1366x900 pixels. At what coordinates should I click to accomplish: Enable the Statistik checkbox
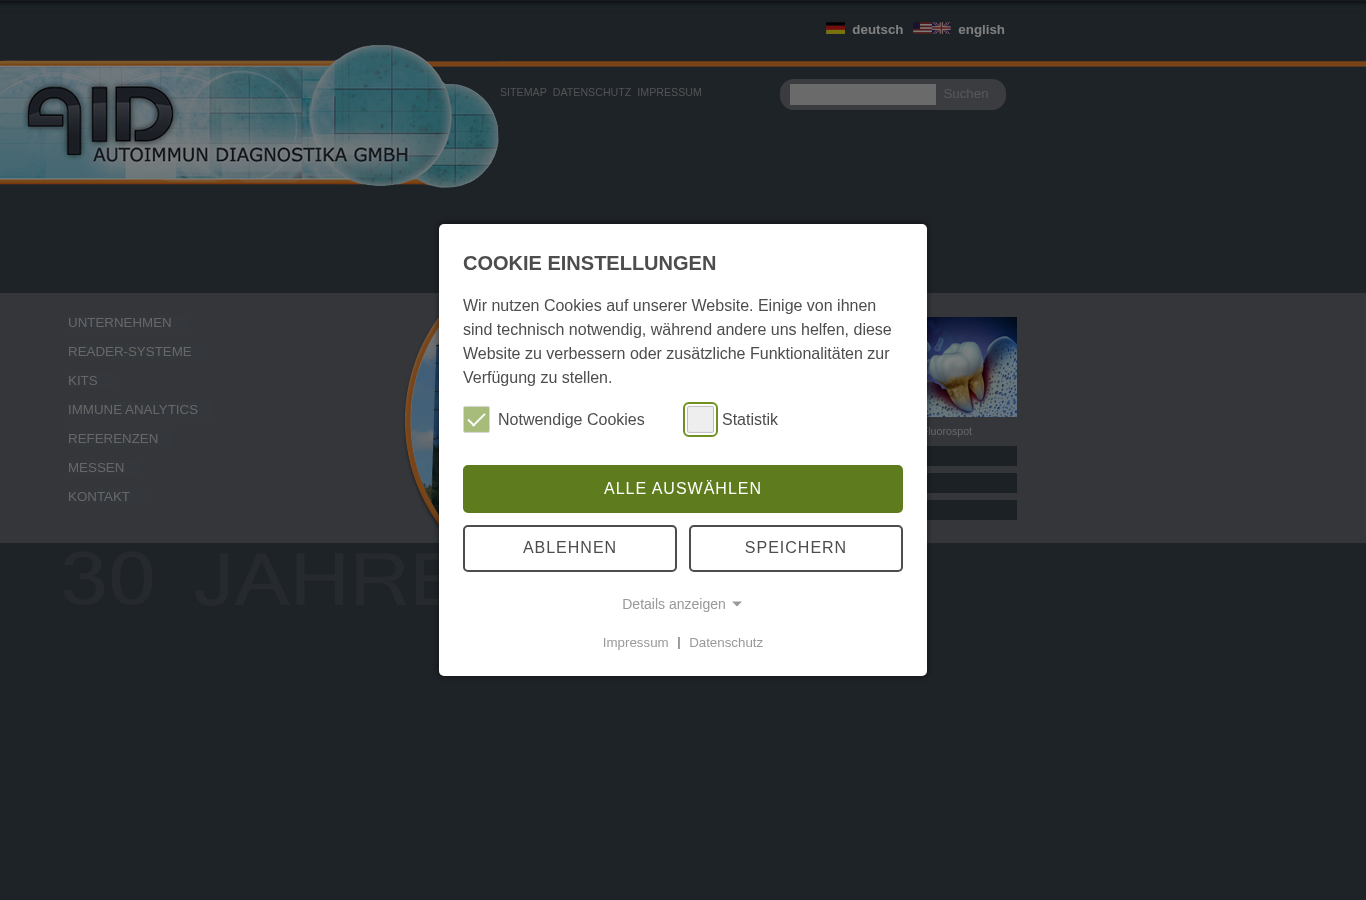[700, 419]
